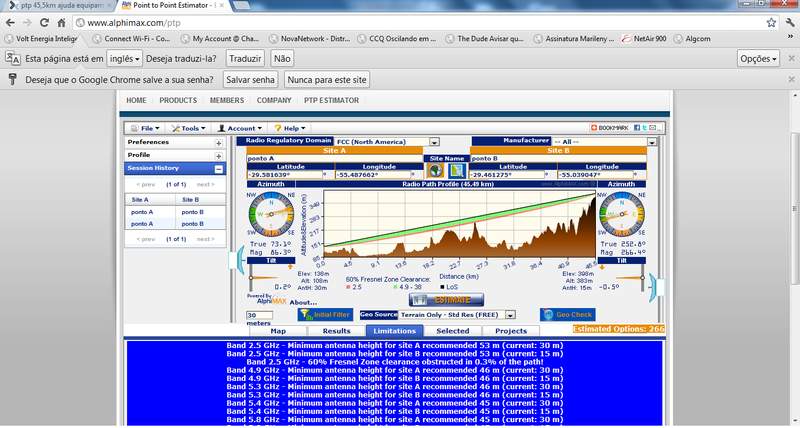Click the ESTIMATE button
800x428 pixels.
click(x=446, y=300)
